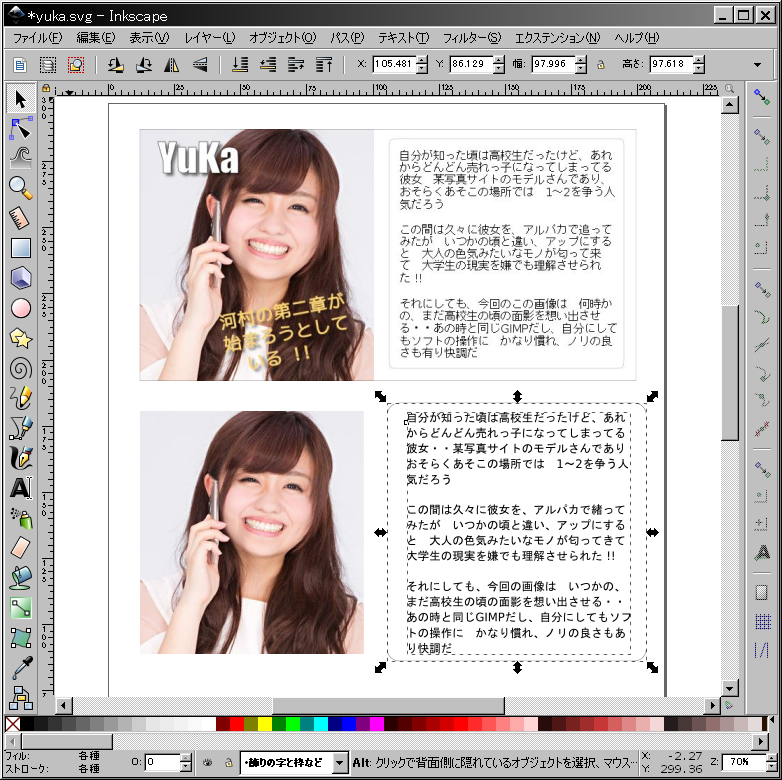Click the no-paint X swatch
782x780 pixels.
coord(12,724)
